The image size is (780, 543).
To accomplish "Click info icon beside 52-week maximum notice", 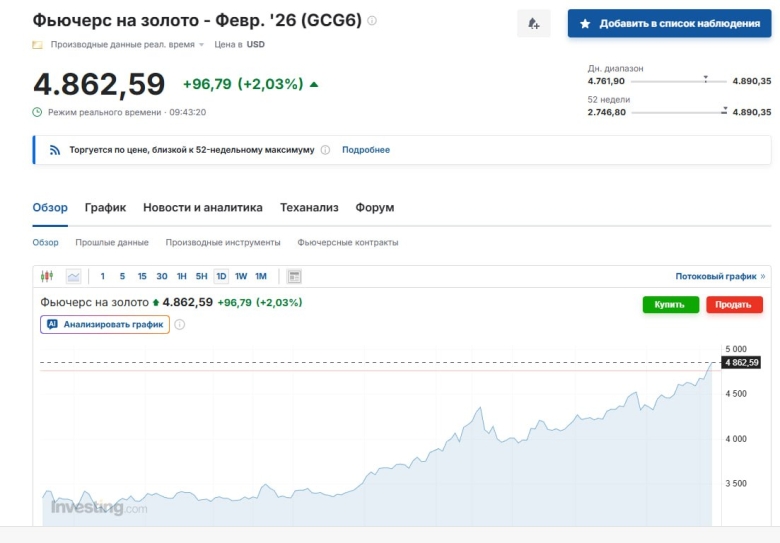I will click(x=325, y=150).
